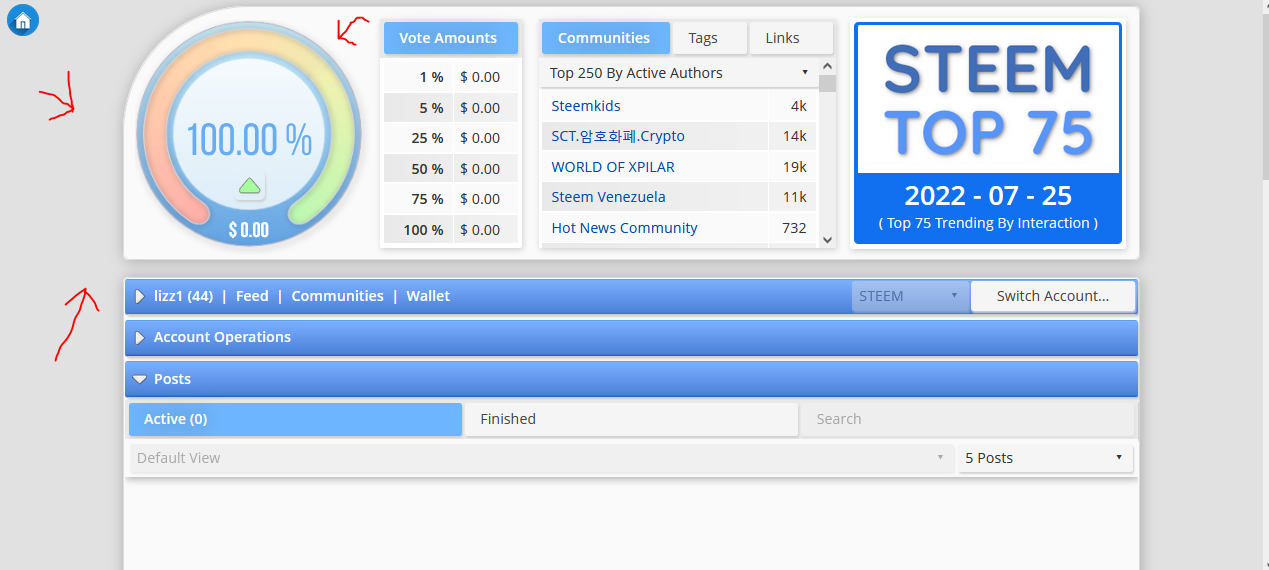Click the 732 count for Hot News Community
The height and width of the screenshot is (570, 1269).
tap(794, 228)
